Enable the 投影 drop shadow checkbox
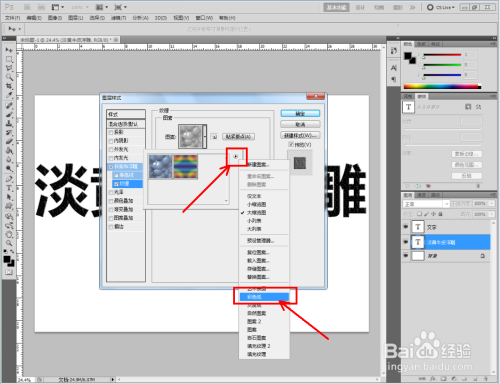 coord(111,132)
